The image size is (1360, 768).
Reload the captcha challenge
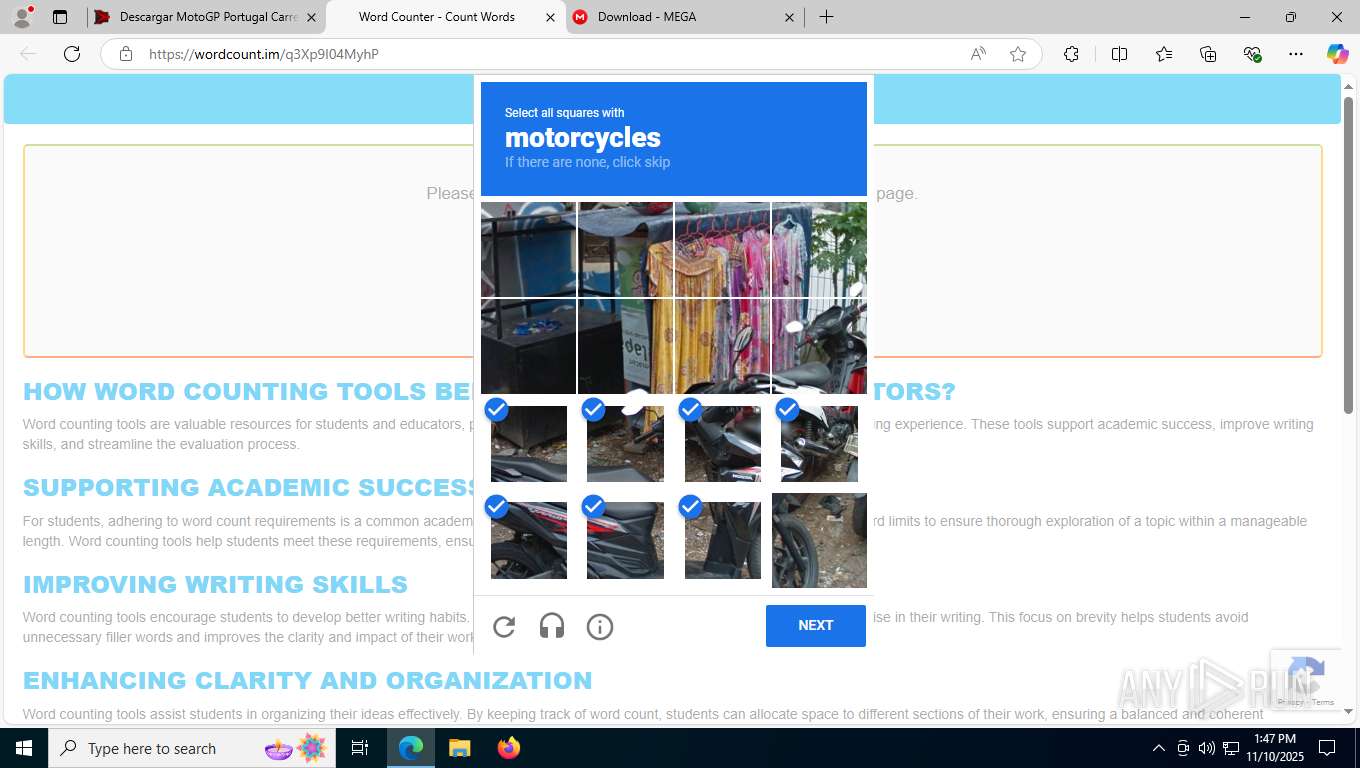[x=504, y=627]
